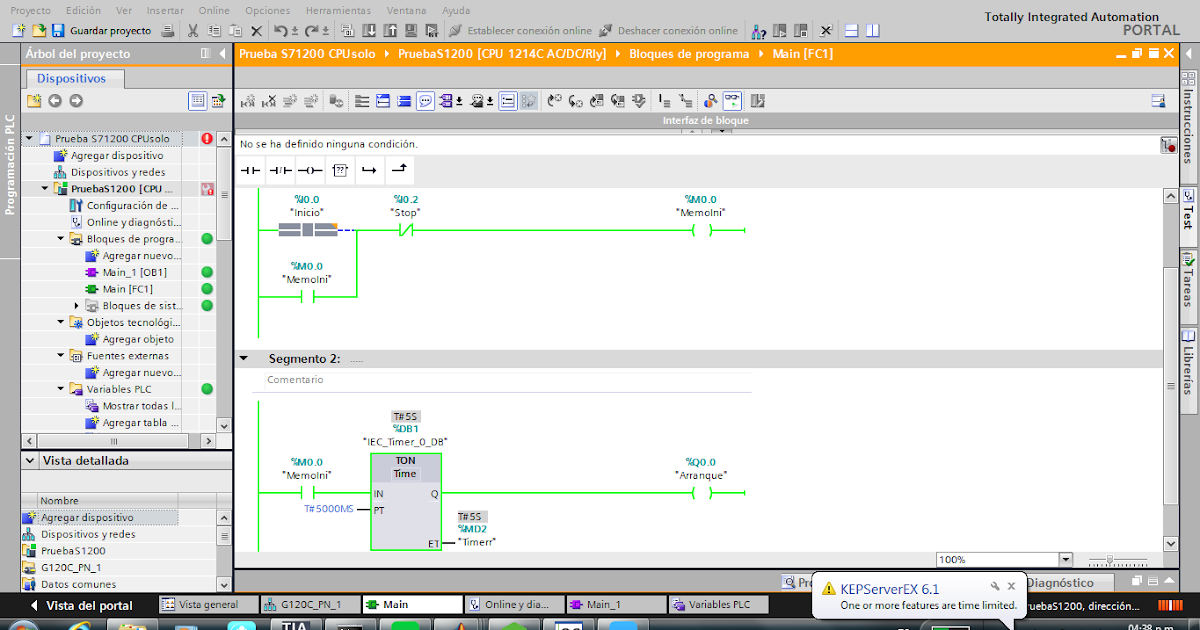
Task: Insert an empty box element
Action: (339, 169)
